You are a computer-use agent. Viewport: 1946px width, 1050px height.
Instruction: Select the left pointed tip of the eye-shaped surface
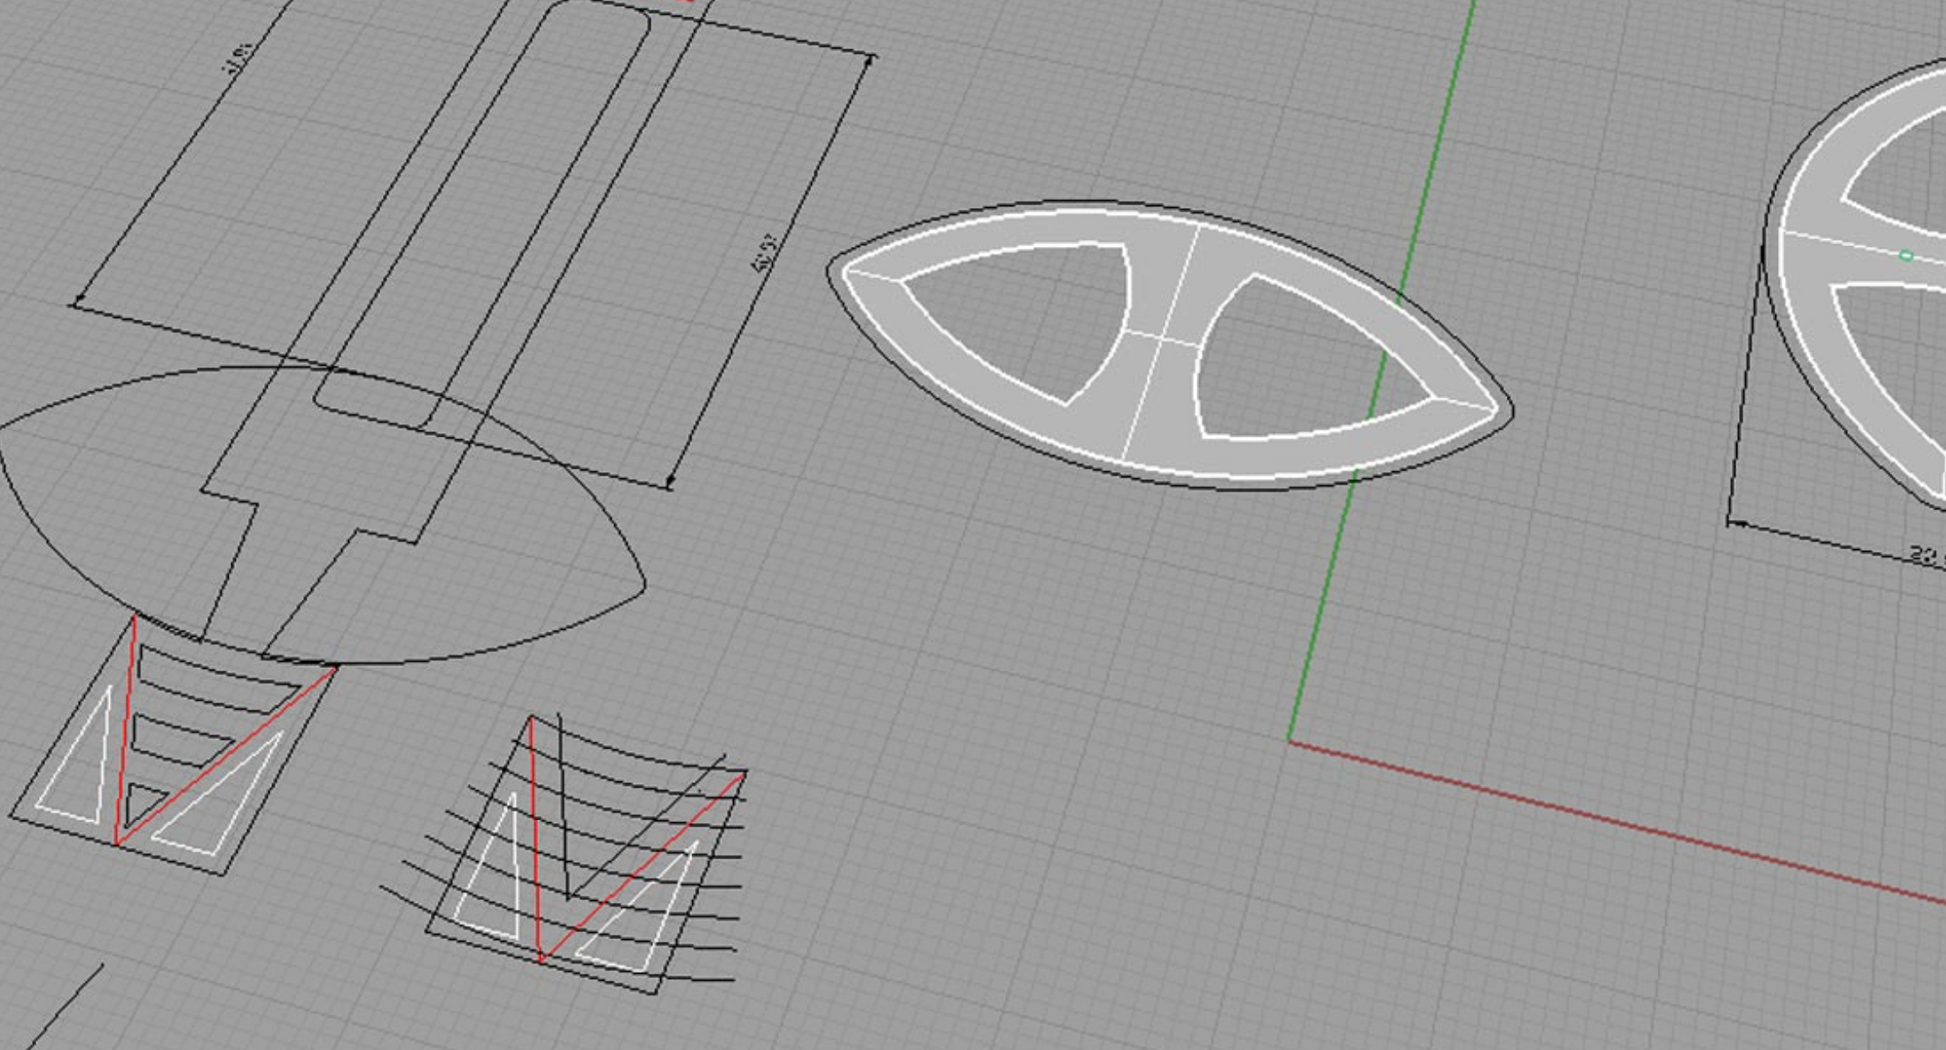click(x=832, y=270)
